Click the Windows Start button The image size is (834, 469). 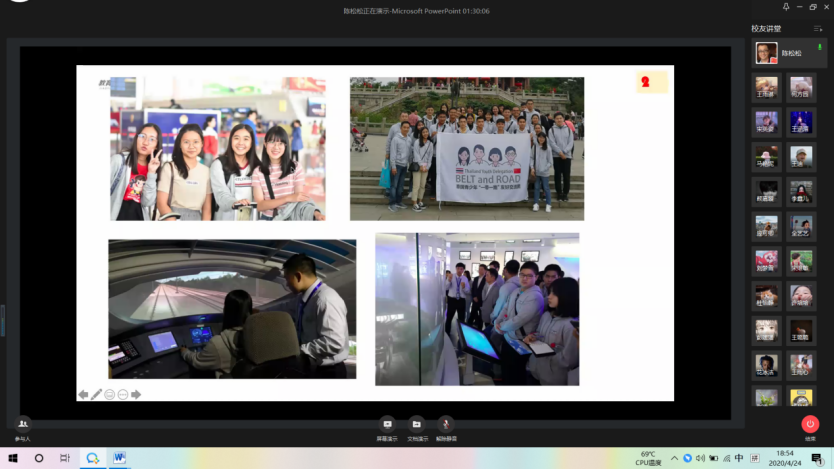click(x=13, y=458)
